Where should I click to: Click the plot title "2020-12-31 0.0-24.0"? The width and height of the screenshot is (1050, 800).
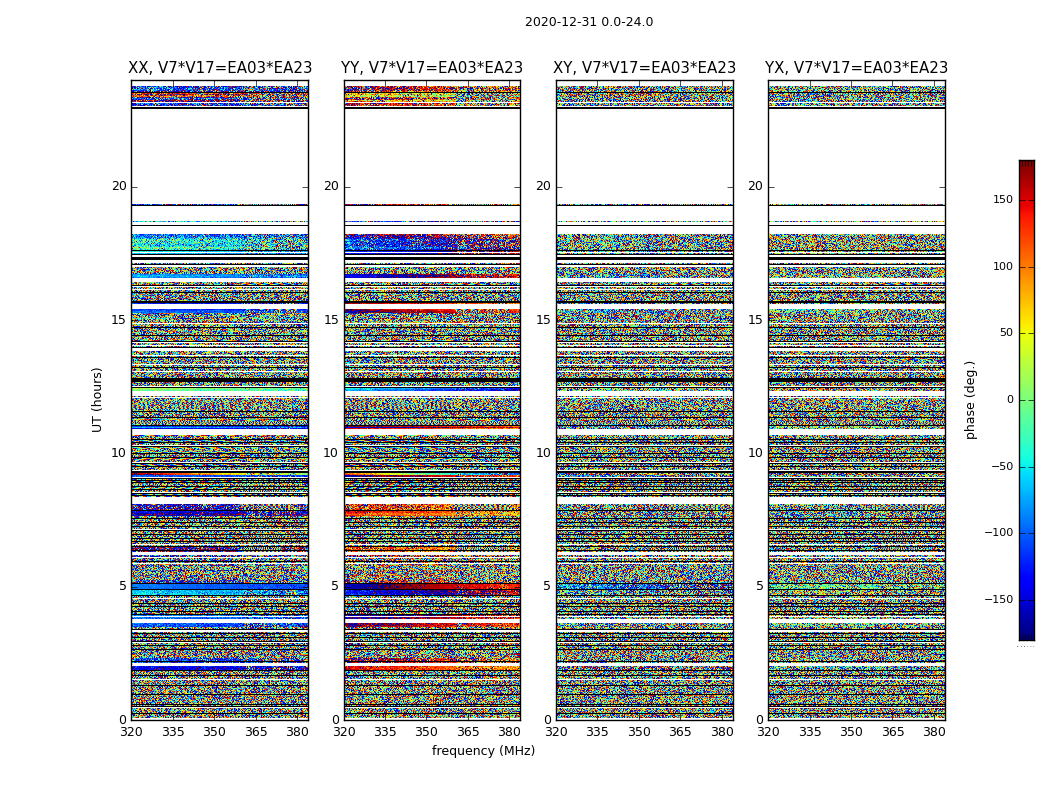589,22
